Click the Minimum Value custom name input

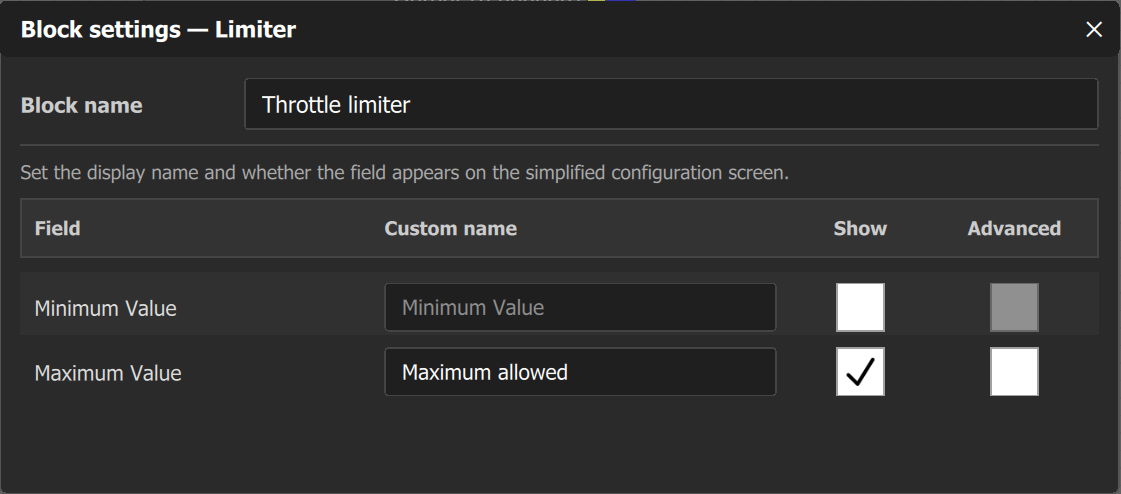click(580, 307)
